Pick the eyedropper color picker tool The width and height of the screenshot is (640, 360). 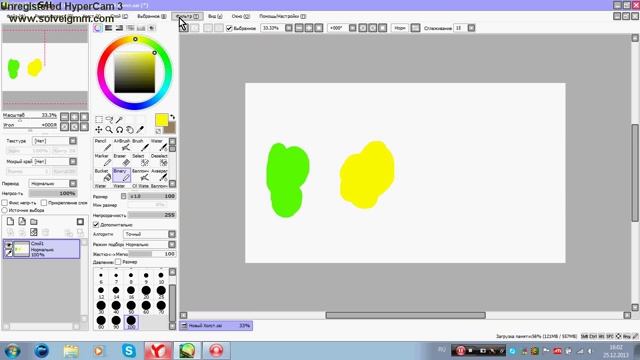click(x=140, y=130)
